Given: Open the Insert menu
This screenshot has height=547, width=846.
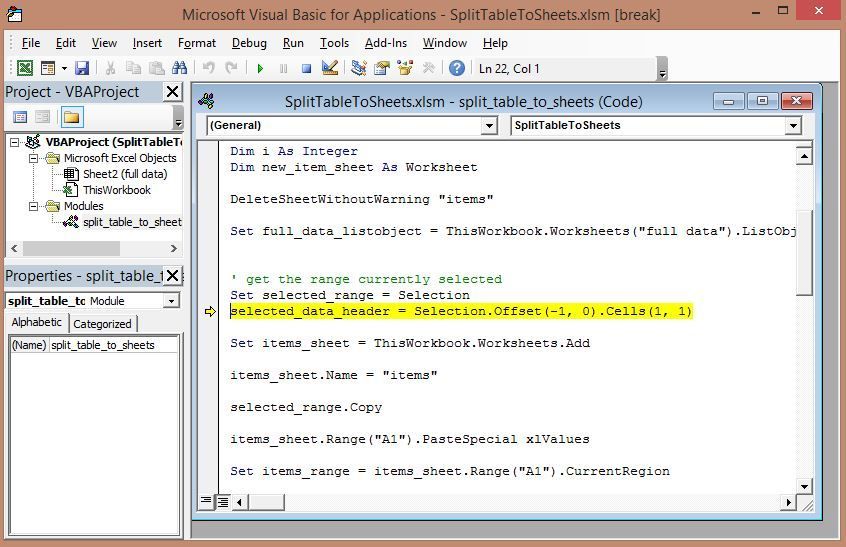Looking at the screenshot, I should point(147,43).
